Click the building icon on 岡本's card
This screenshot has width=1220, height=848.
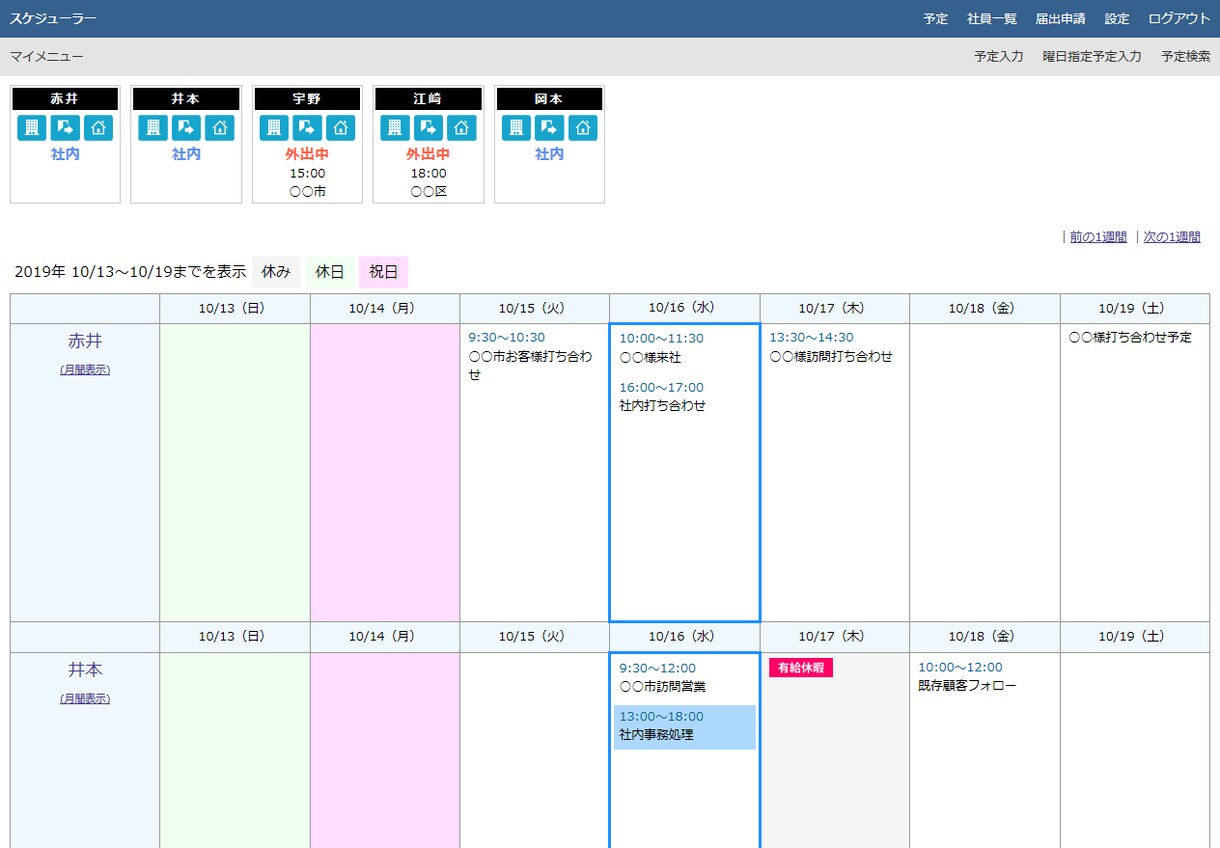(x=516, y=128)
